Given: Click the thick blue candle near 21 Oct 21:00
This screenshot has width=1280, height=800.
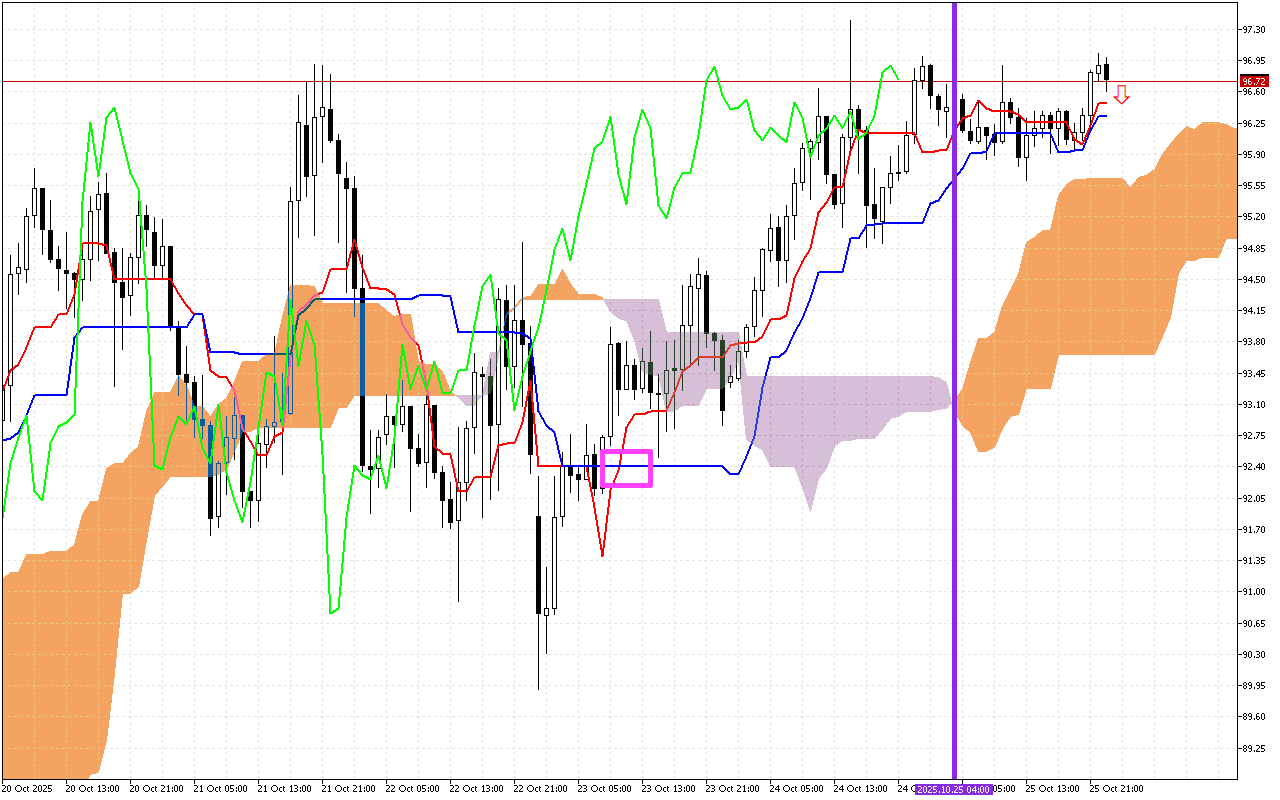Looking at the screenshot, I should click(x=361, y=350).
